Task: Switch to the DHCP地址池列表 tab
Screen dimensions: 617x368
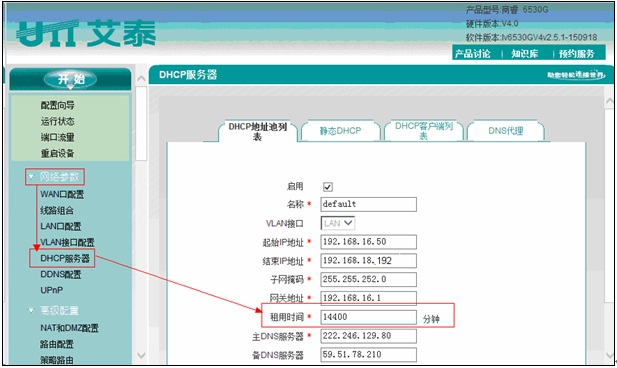Action: 258,131
